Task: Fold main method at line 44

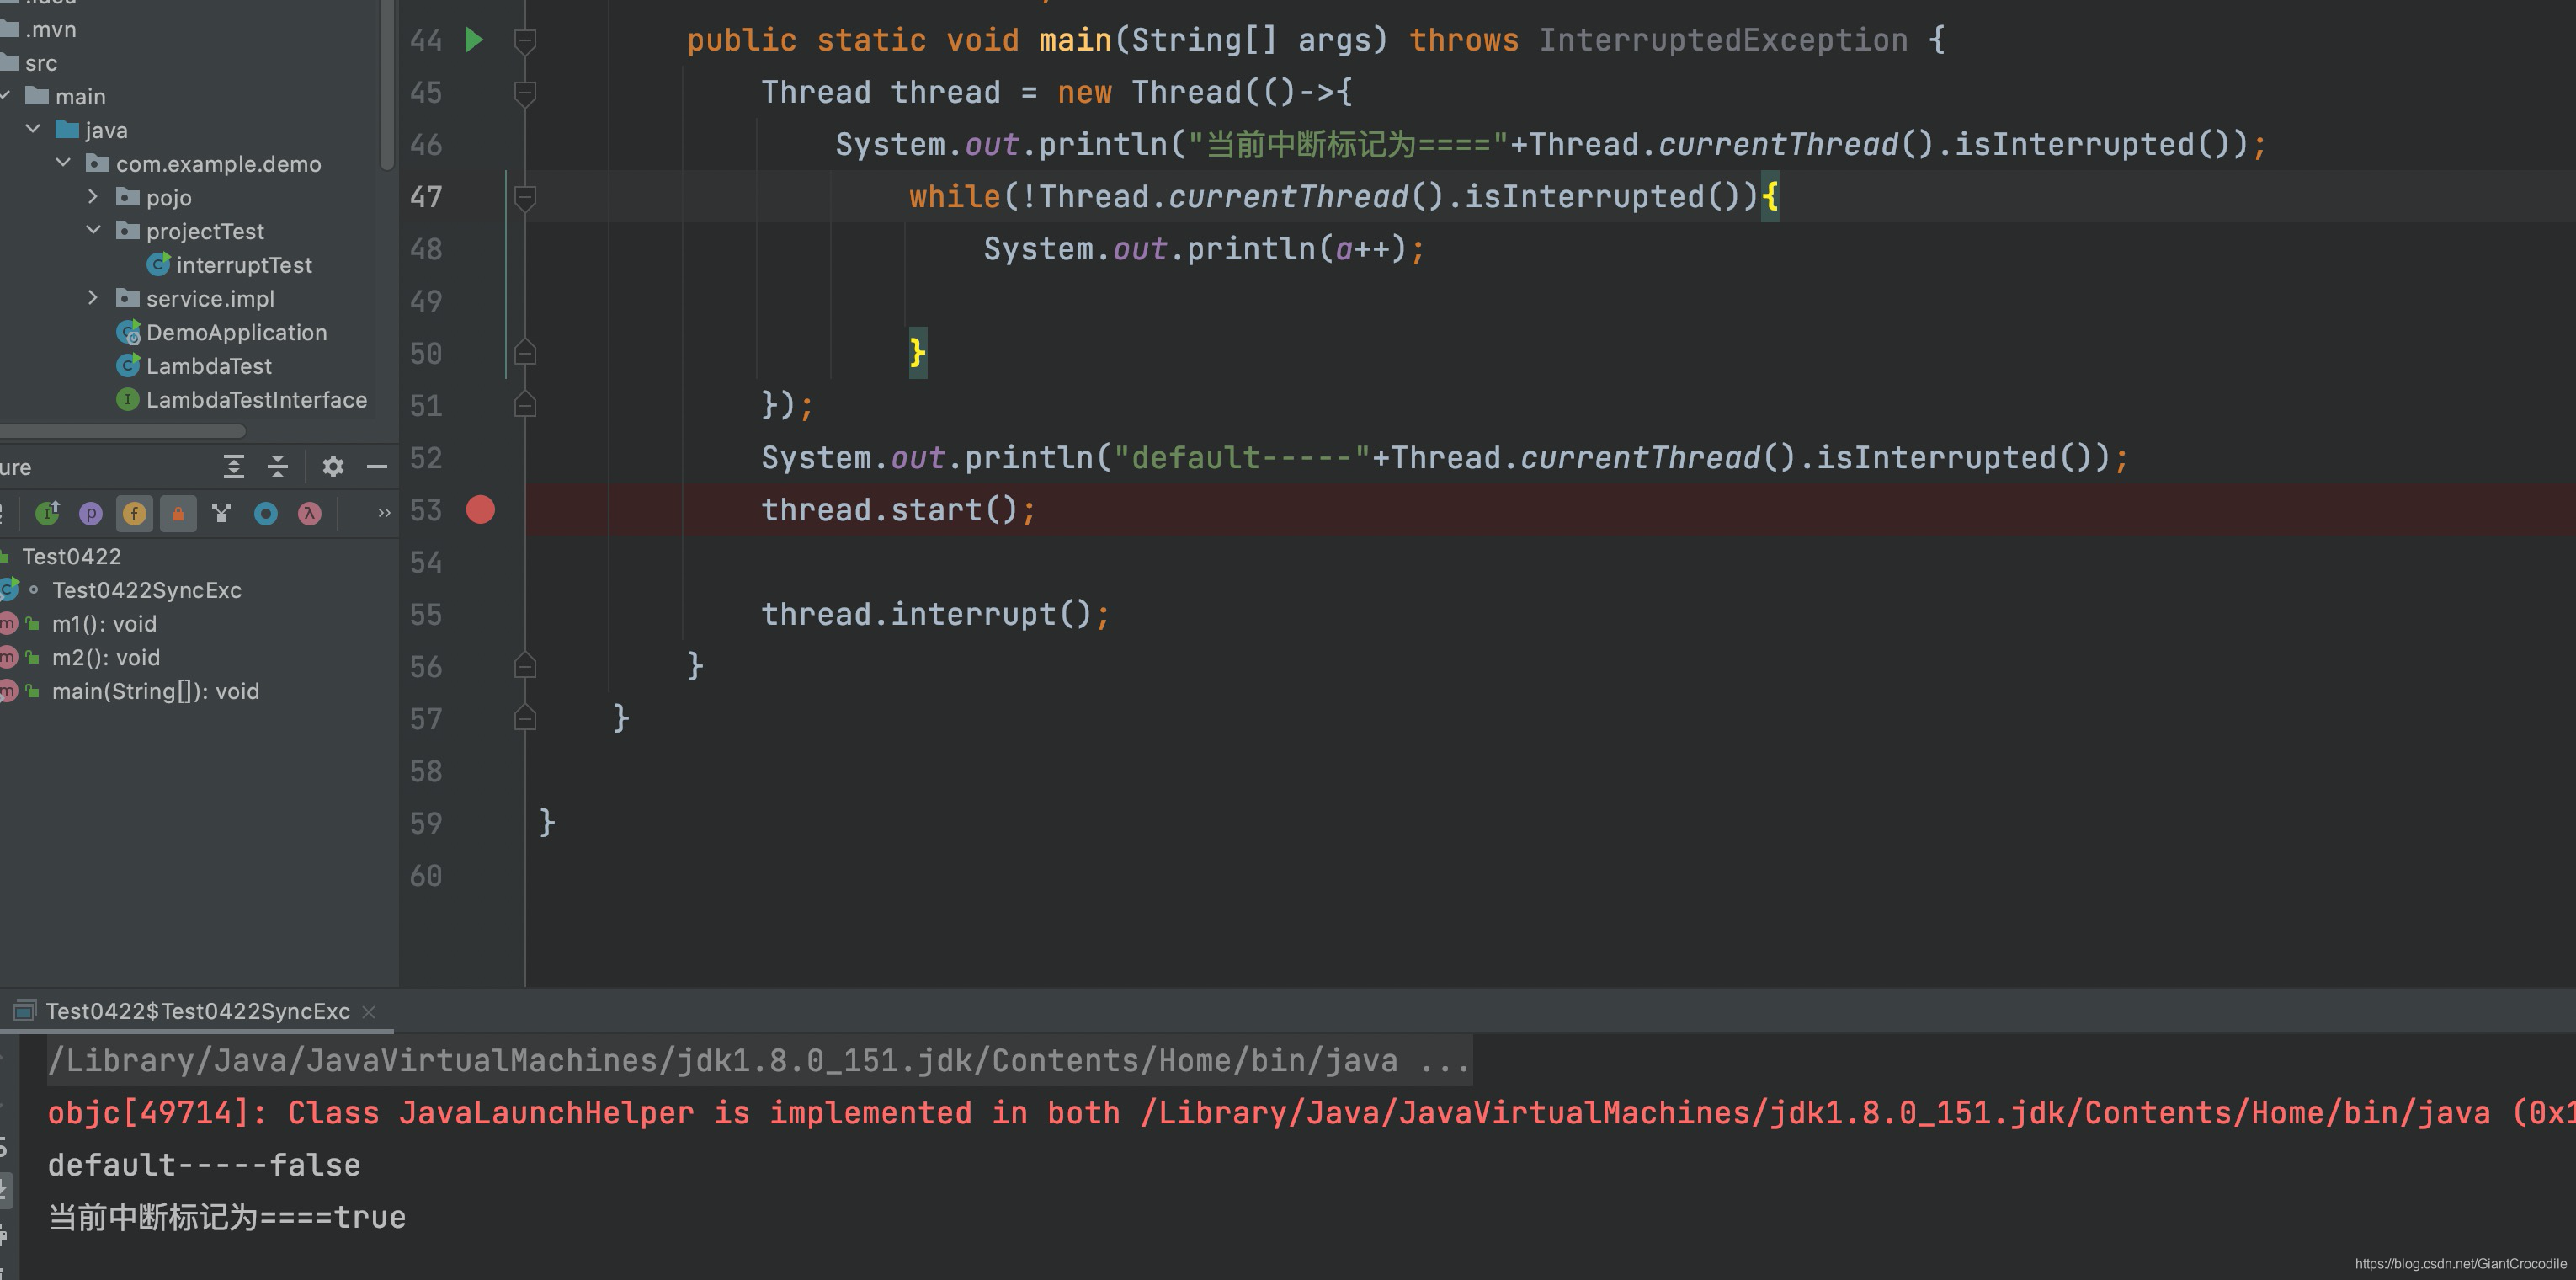Action: pos(525,40)
